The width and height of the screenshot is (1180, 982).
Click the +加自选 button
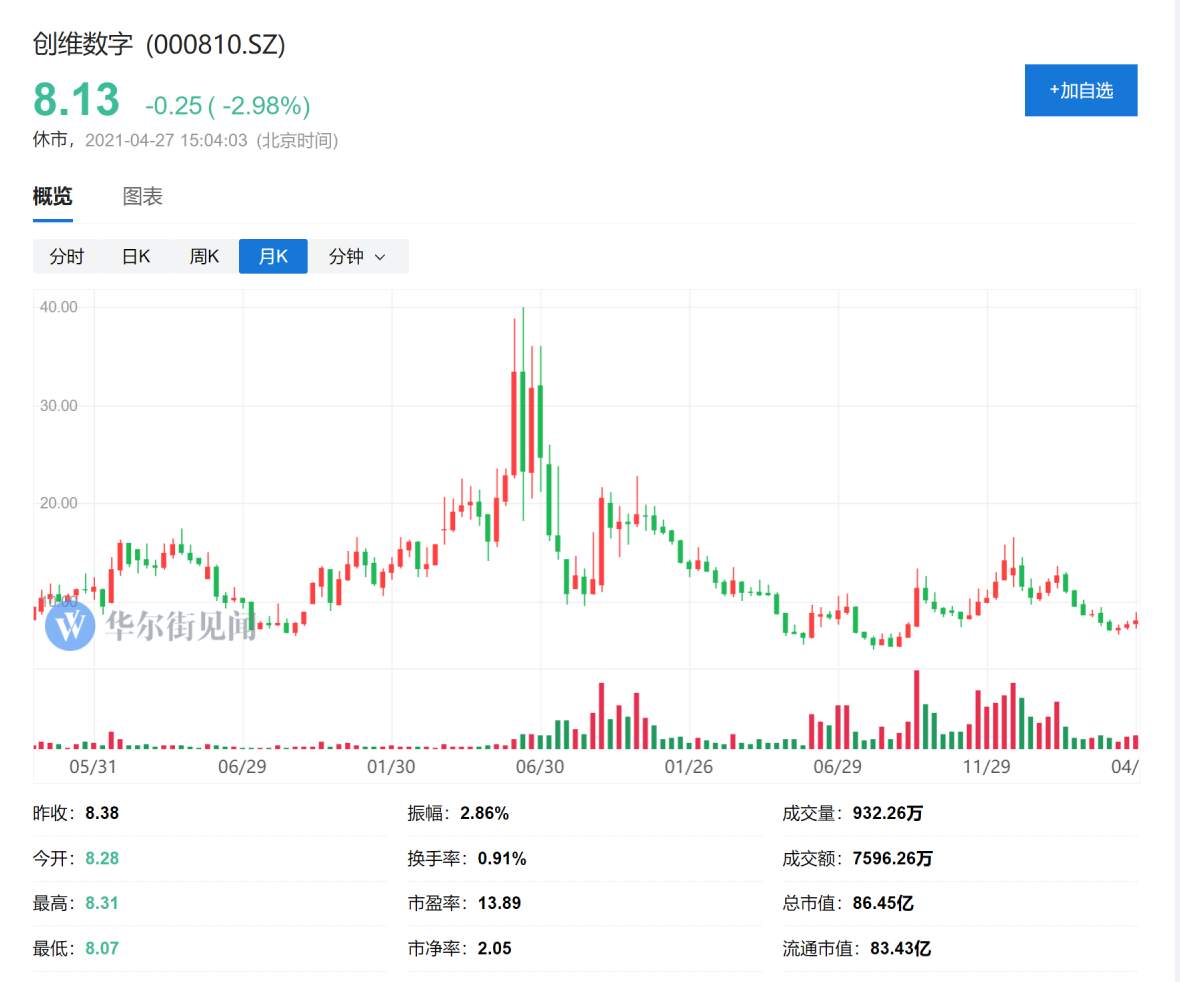click(x=1081, y=90)
